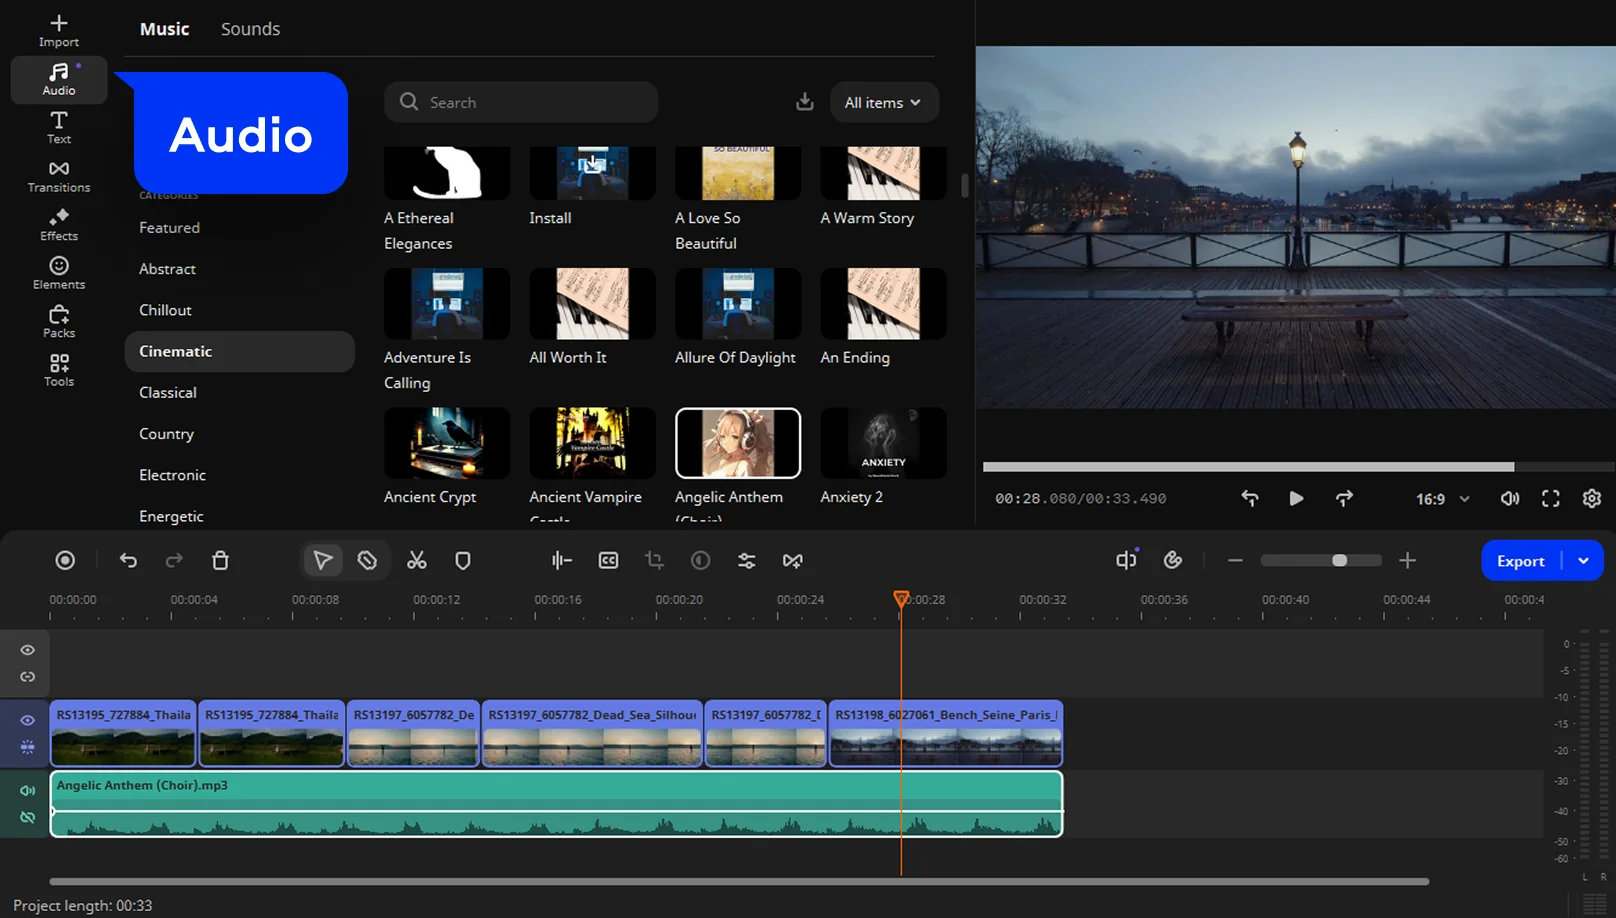The height and width of the screenshot is (918, 1616).
Task: Click the Export button
Action: [x=1520, y=561]
